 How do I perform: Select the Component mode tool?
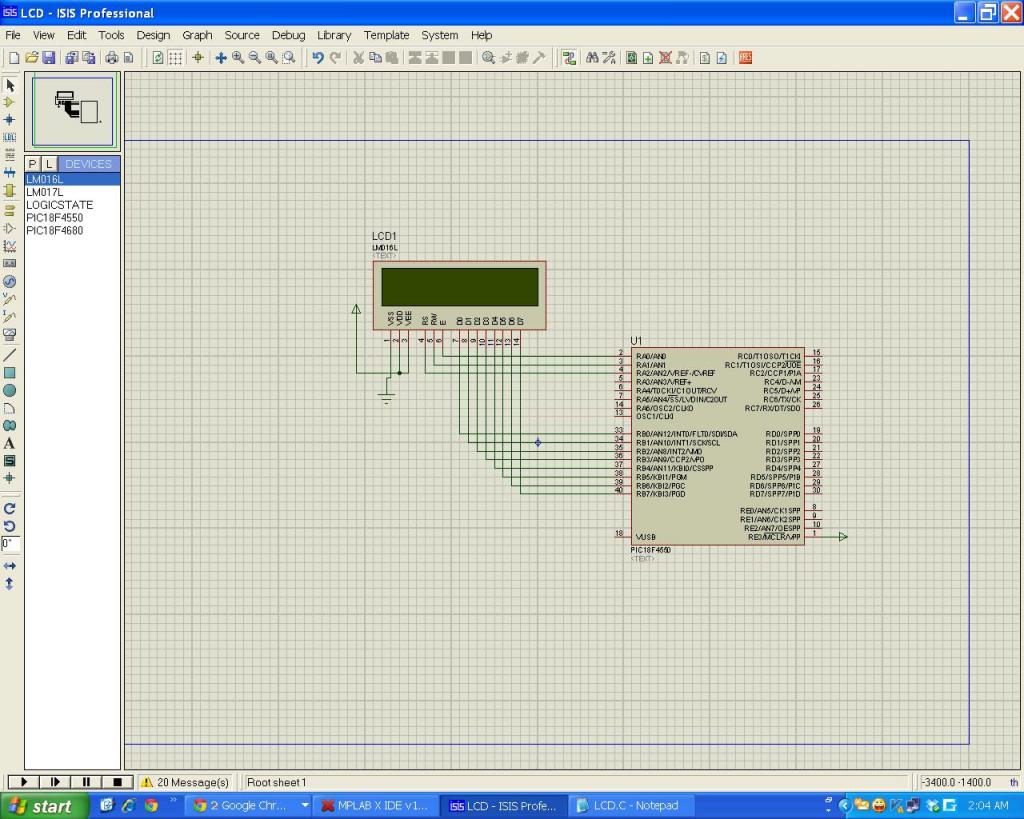10,102
